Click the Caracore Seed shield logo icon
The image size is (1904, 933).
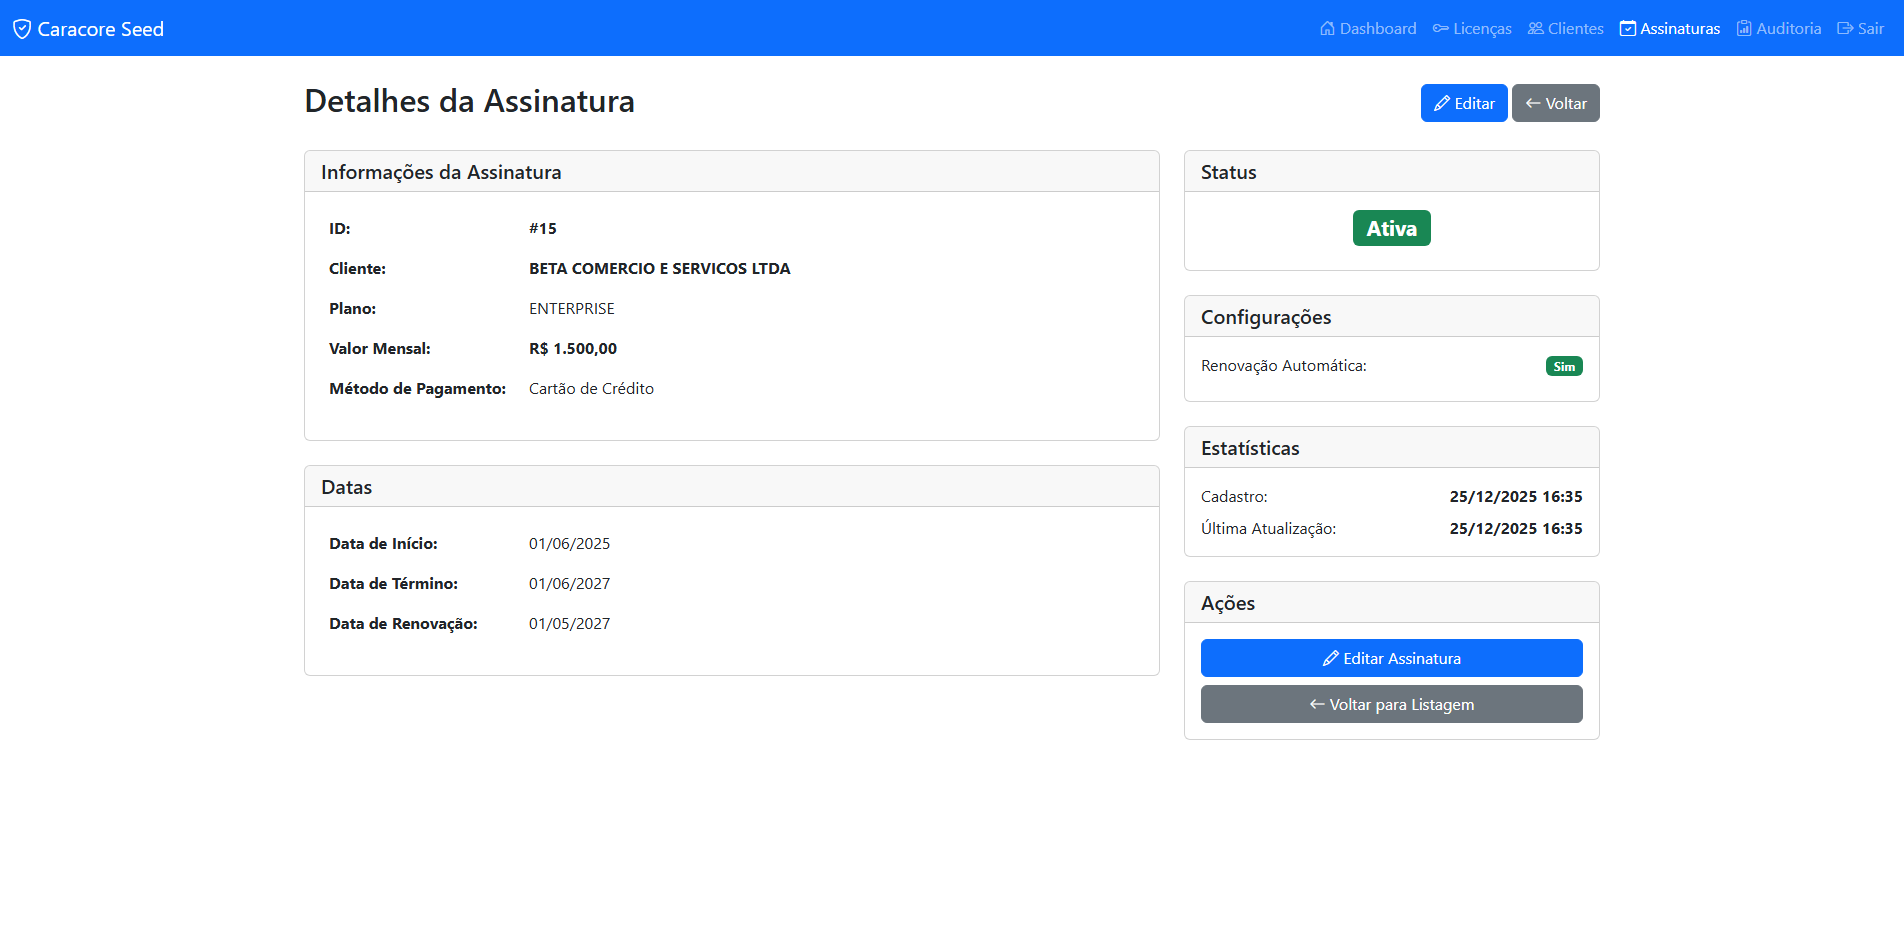pos(22,29)
